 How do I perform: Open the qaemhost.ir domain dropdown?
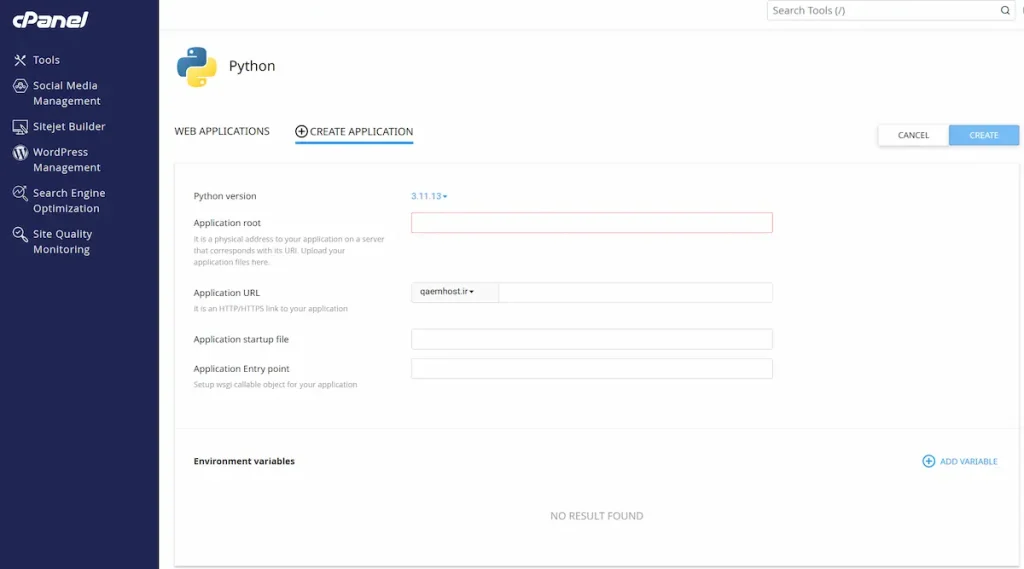click(x=455, y=292)
